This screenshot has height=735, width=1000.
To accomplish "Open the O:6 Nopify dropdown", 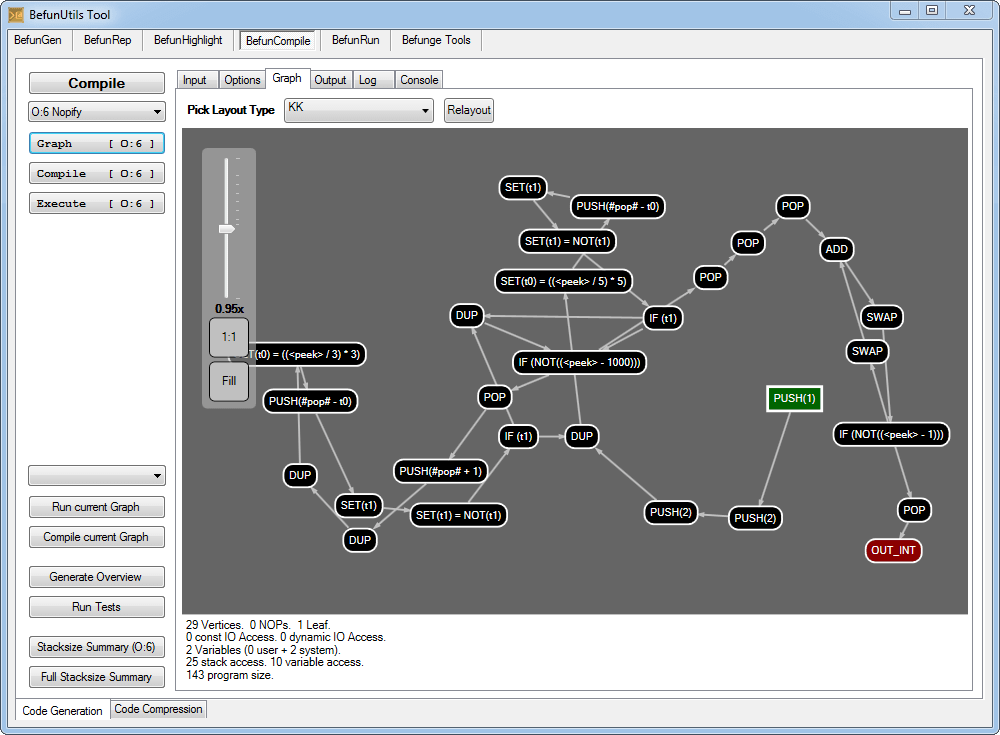I will (x=97, y=112).
